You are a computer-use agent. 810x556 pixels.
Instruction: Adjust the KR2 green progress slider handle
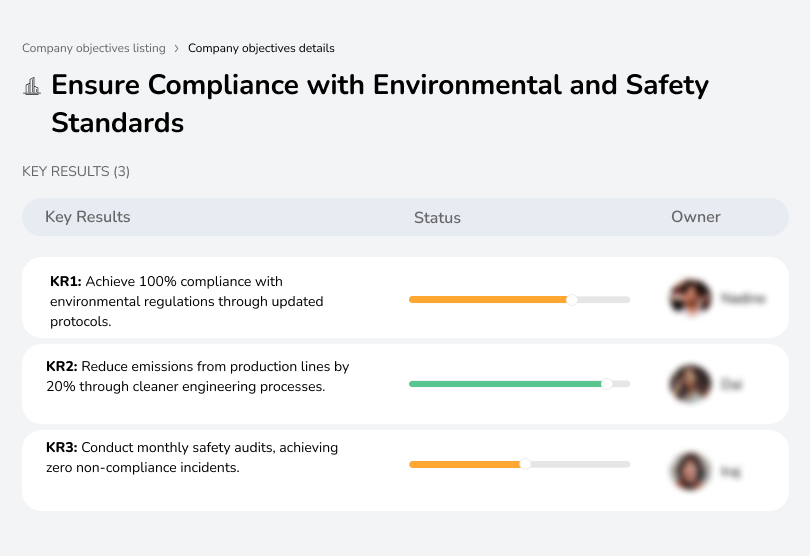click(x=607, y=384)
